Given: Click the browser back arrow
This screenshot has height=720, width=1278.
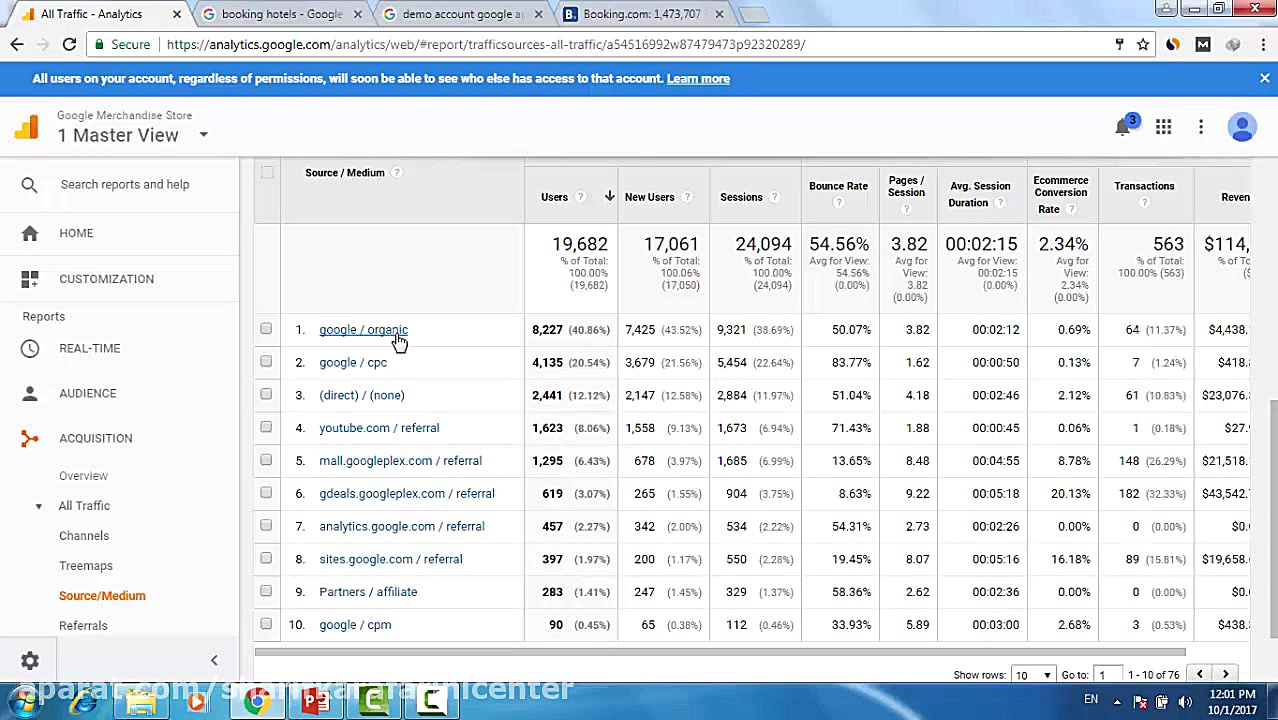Looking at the screenshot, I should coord(17,44).
